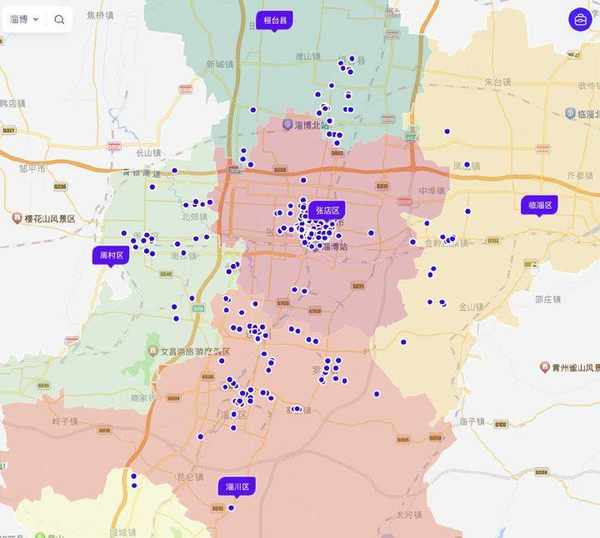Image resolution: width=600 pixels, height=538 pixels.
Task: Open the 淄博 city selector dropdown
Action: (24, 19)
